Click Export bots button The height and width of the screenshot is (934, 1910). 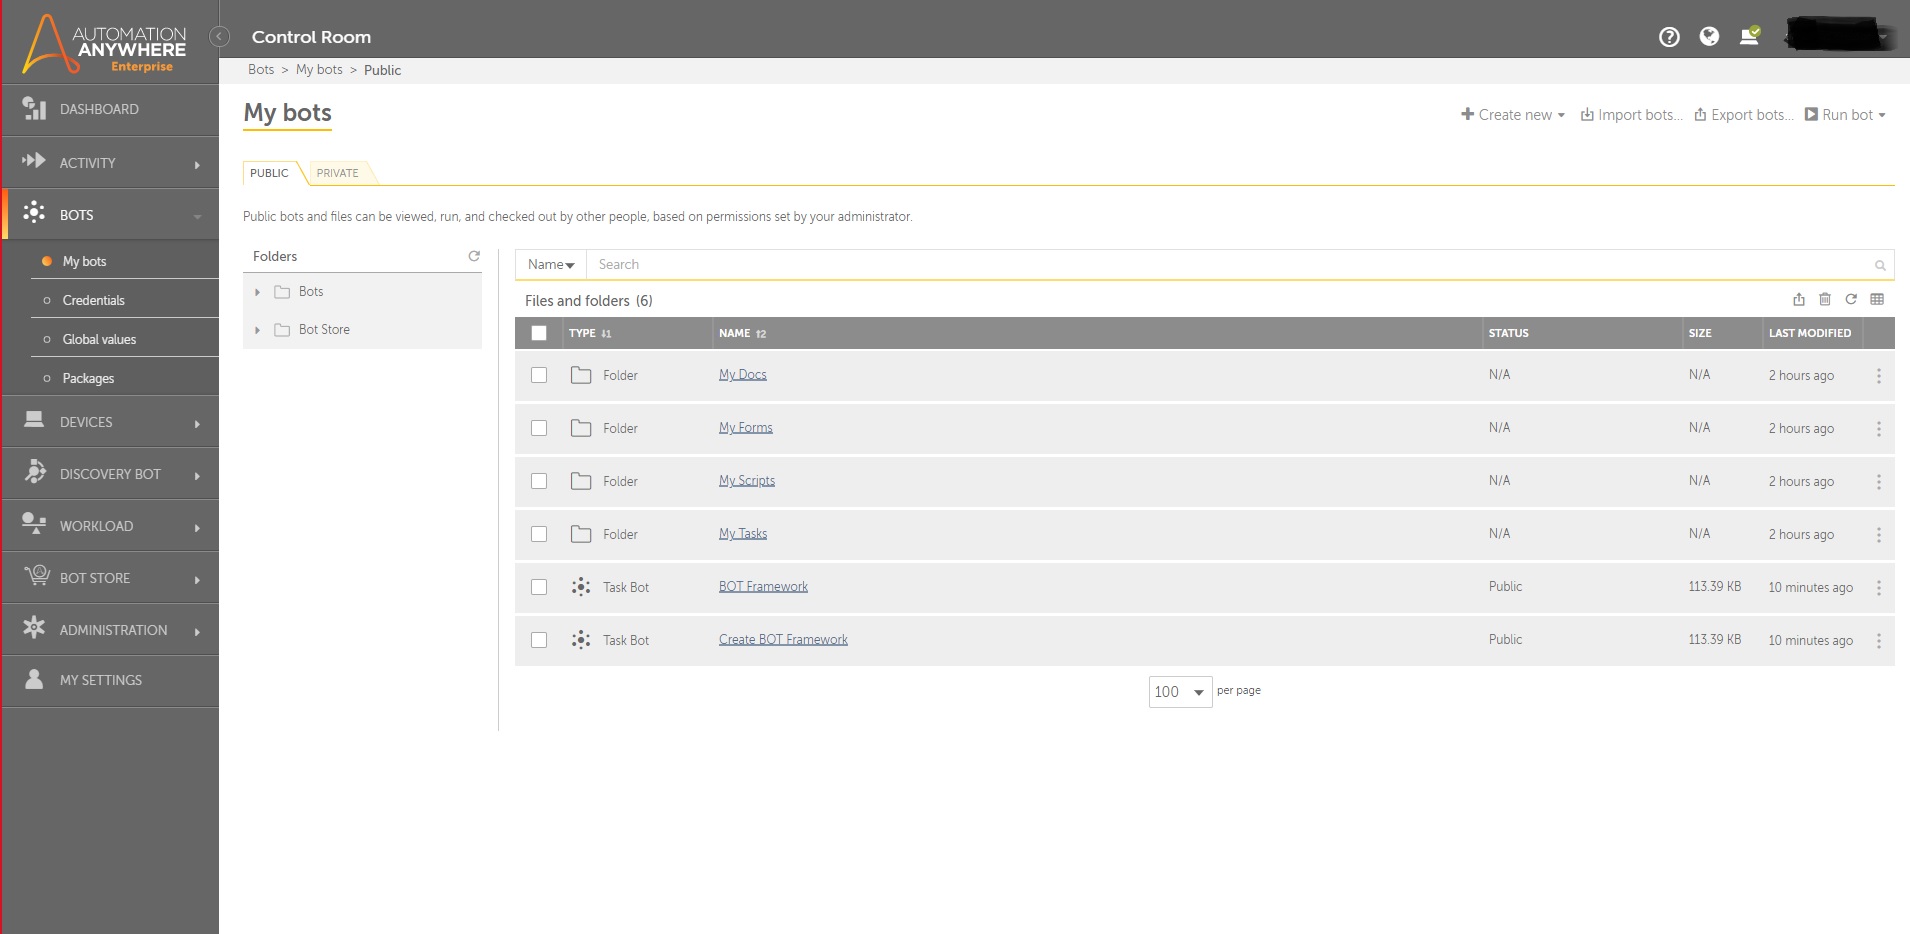[x=1744, y=115]
